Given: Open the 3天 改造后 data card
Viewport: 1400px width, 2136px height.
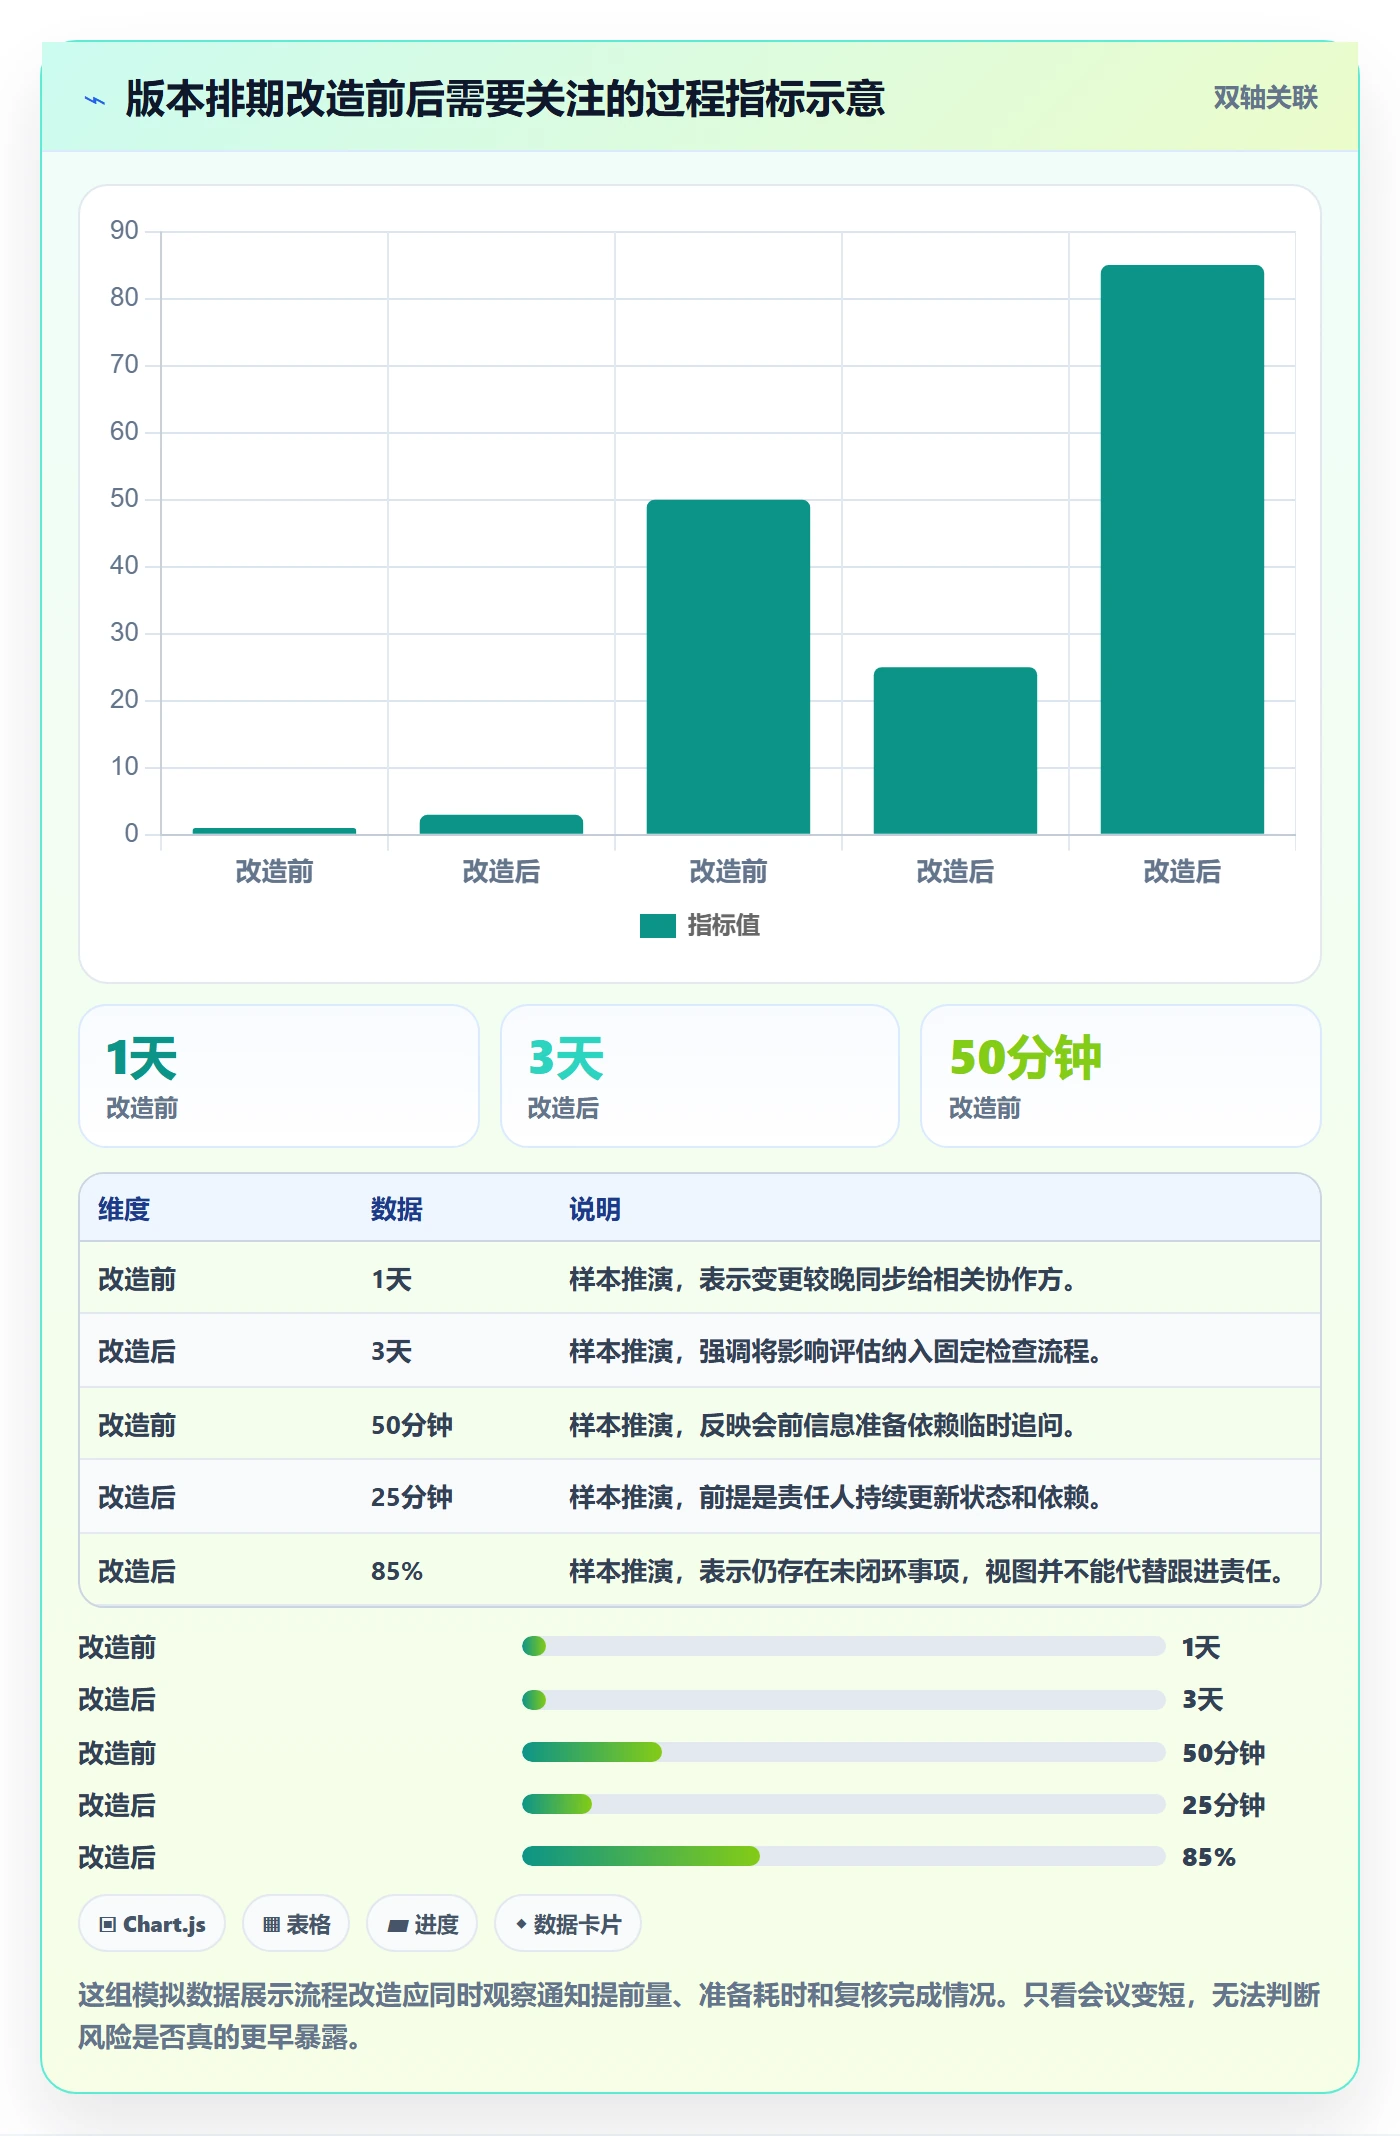Looking at the screenshot, I should point(700,1076).
